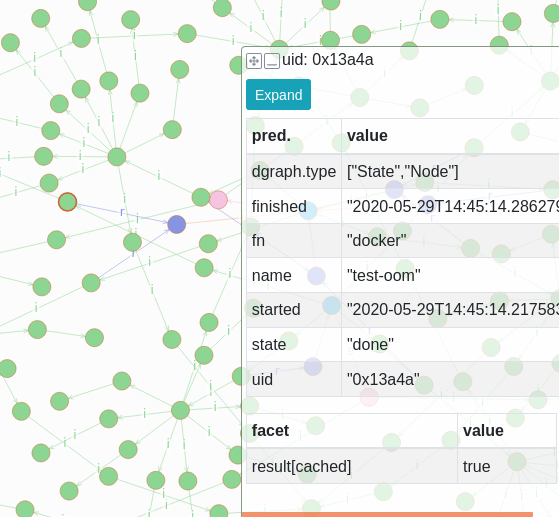Select the blue graph node
This screenshot has width=559, height=517.
pos(177,224)
